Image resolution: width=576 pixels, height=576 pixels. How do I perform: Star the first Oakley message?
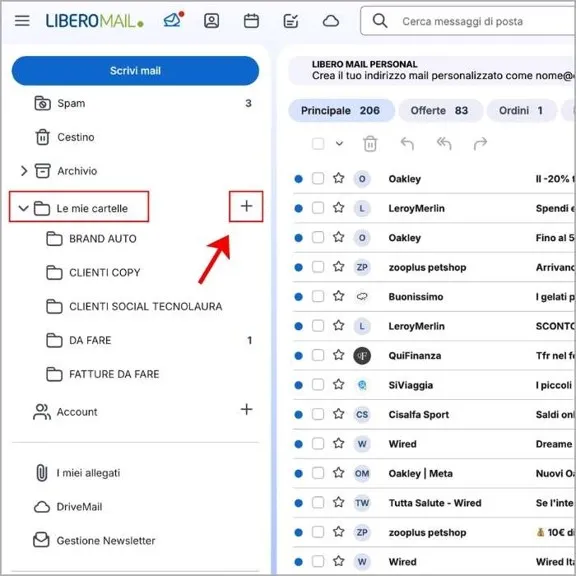pos(338,178)
